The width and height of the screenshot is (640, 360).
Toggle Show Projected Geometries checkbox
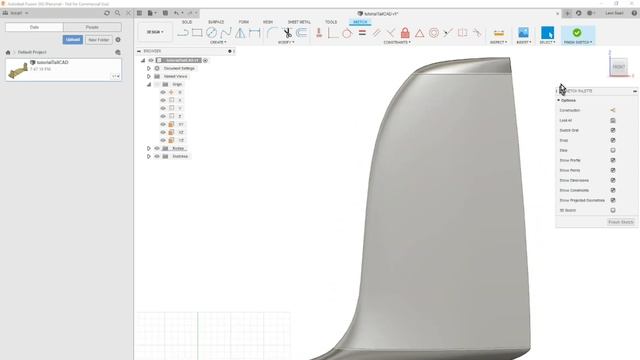(x=613, y=200)
